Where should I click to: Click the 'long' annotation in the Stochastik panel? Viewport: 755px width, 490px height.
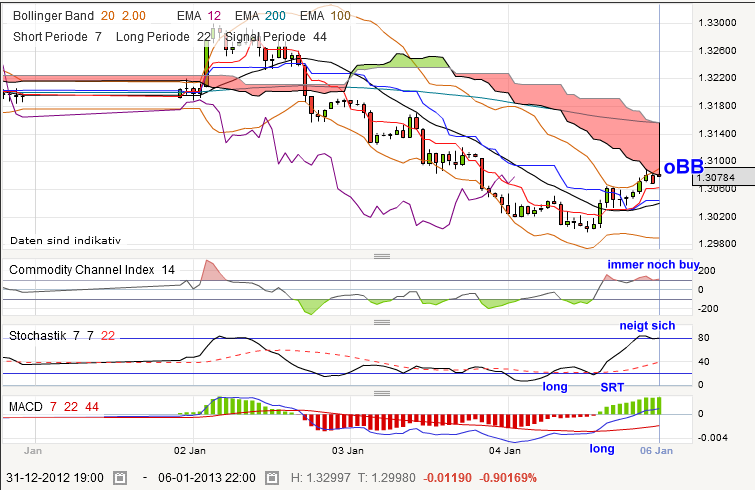tap(555, 387)
